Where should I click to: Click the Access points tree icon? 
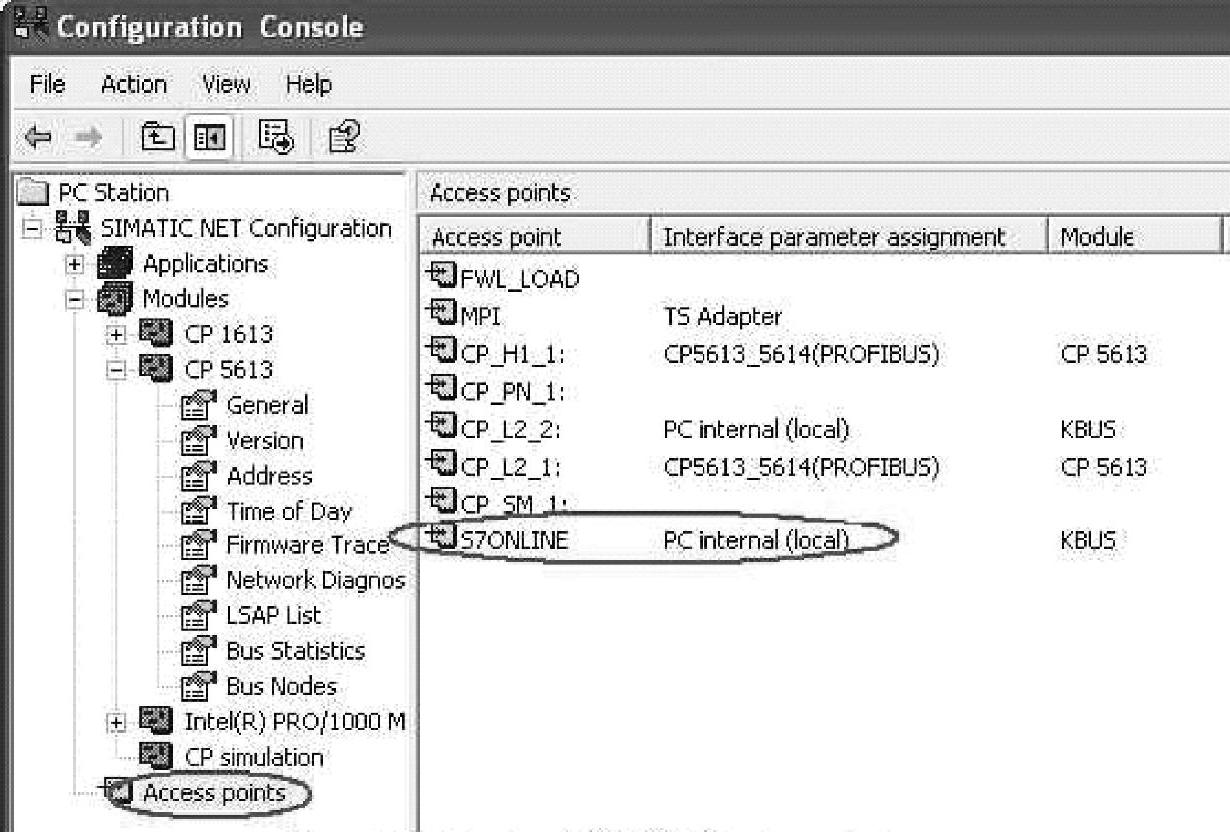[119, 793]
